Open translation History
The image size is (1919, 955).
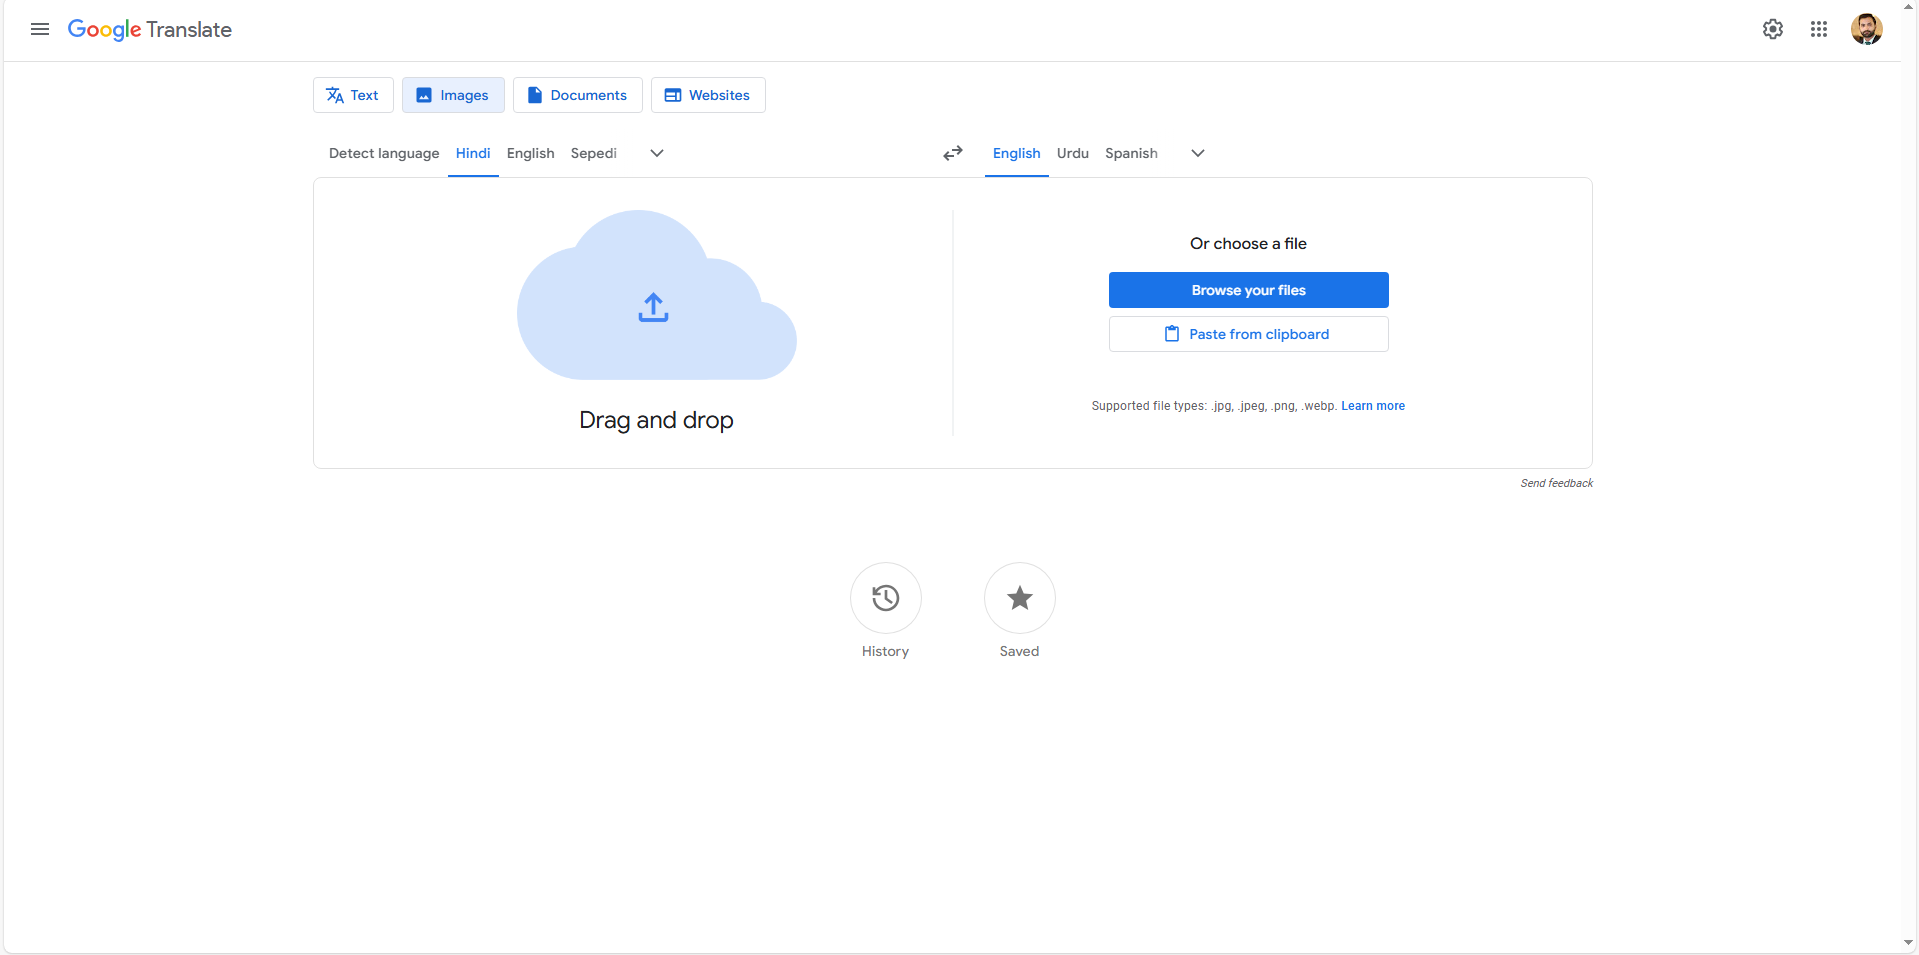(886, 598)
